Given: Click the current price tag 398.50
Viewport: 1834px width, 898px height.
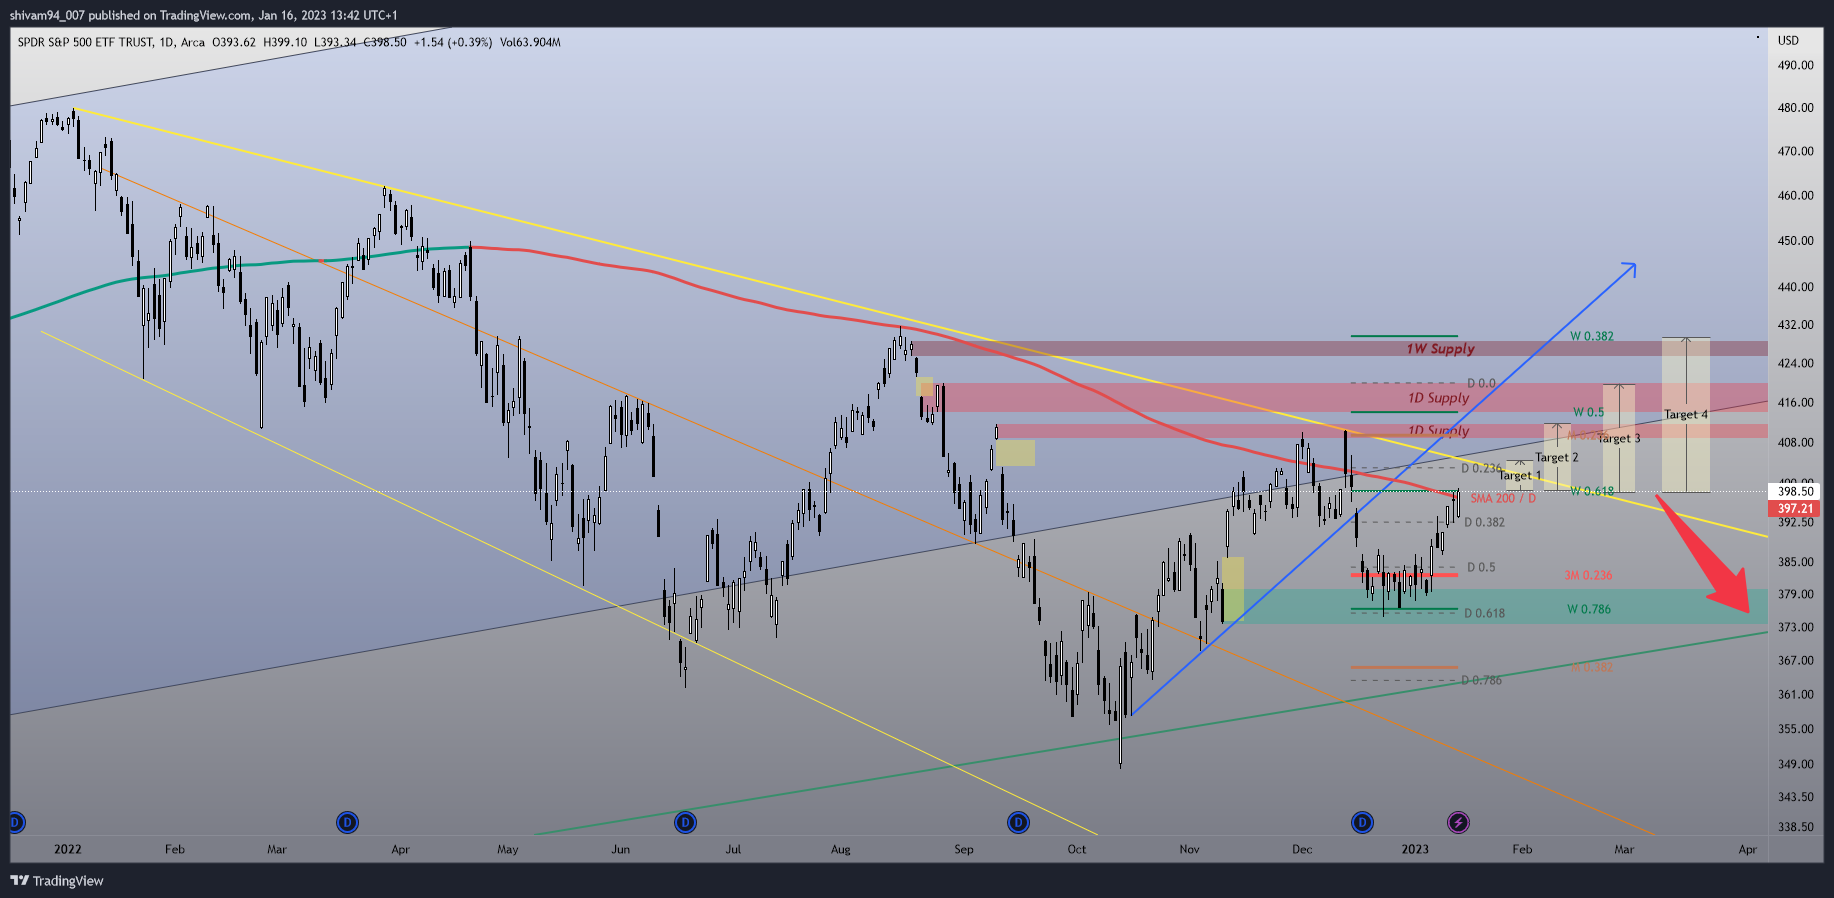Looking at the screenshot, I should (x=1795, y=491).
